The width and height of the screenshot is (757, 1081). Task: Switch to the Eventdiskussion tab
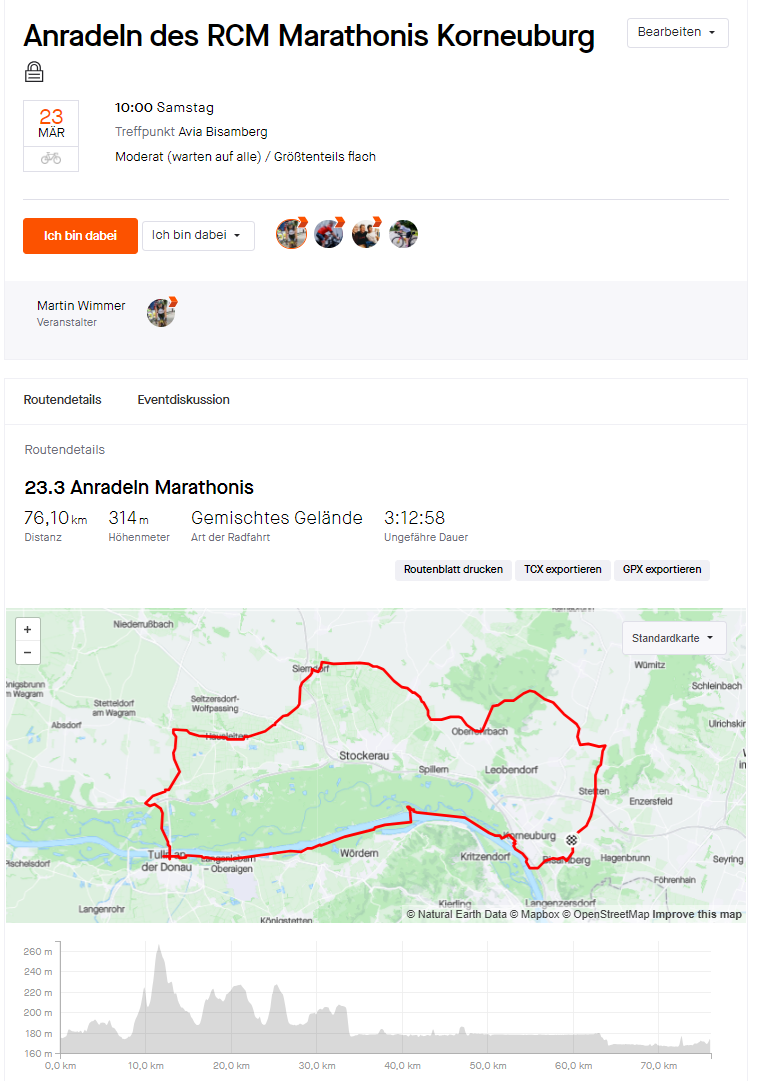[x=183, y=400]
